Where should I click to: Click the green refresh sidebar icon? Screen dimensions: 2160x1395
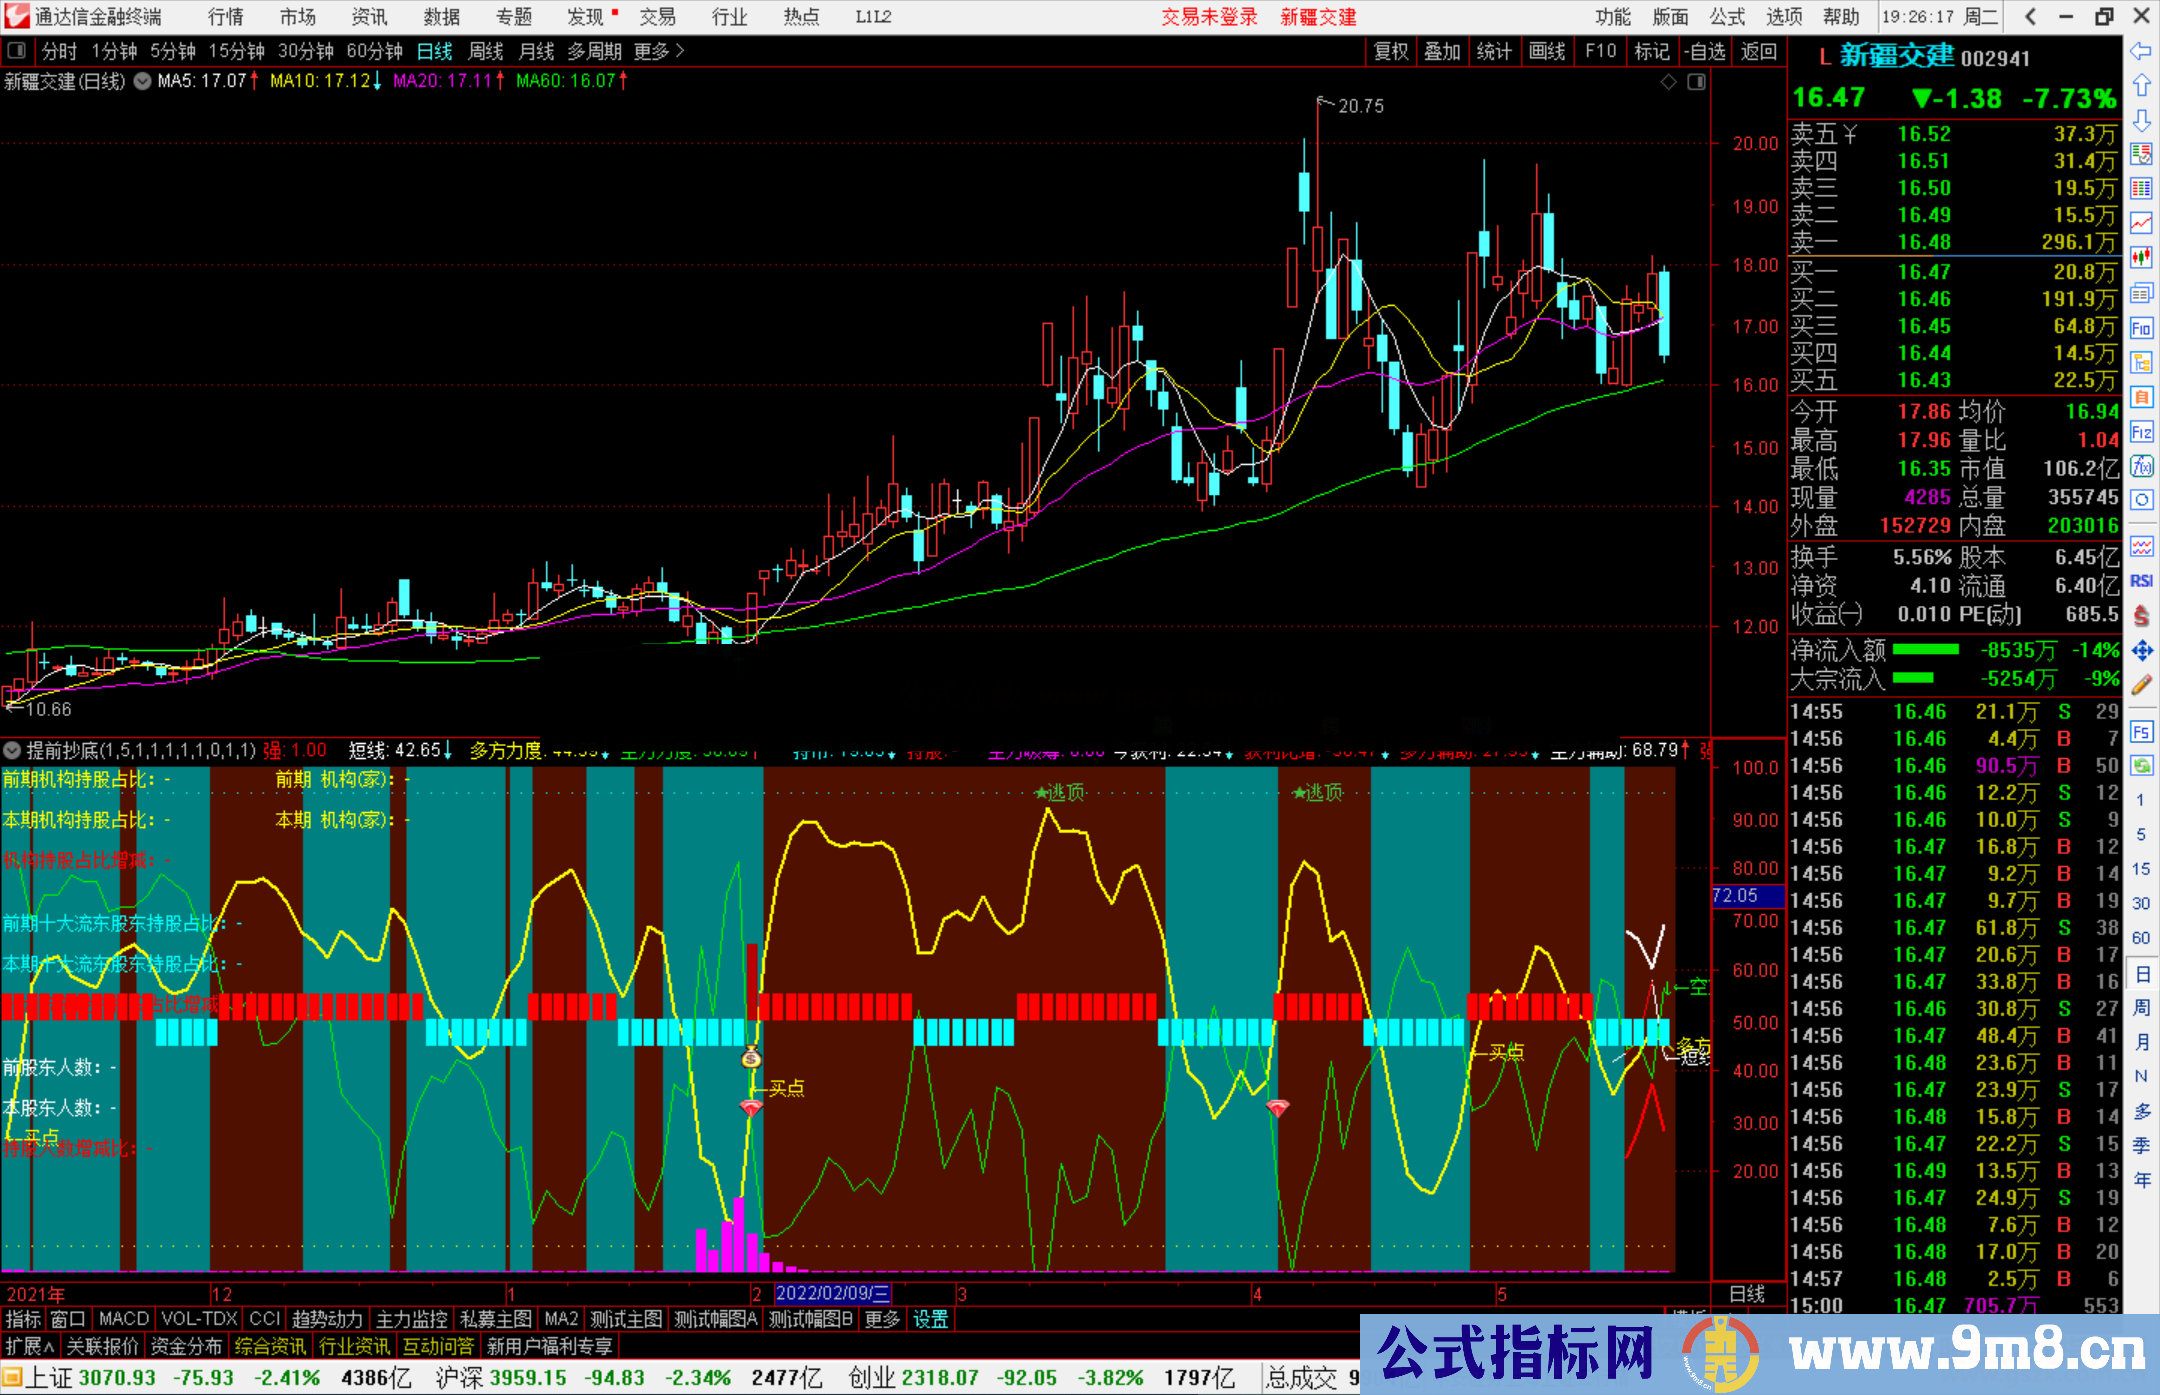point(2141,766)
